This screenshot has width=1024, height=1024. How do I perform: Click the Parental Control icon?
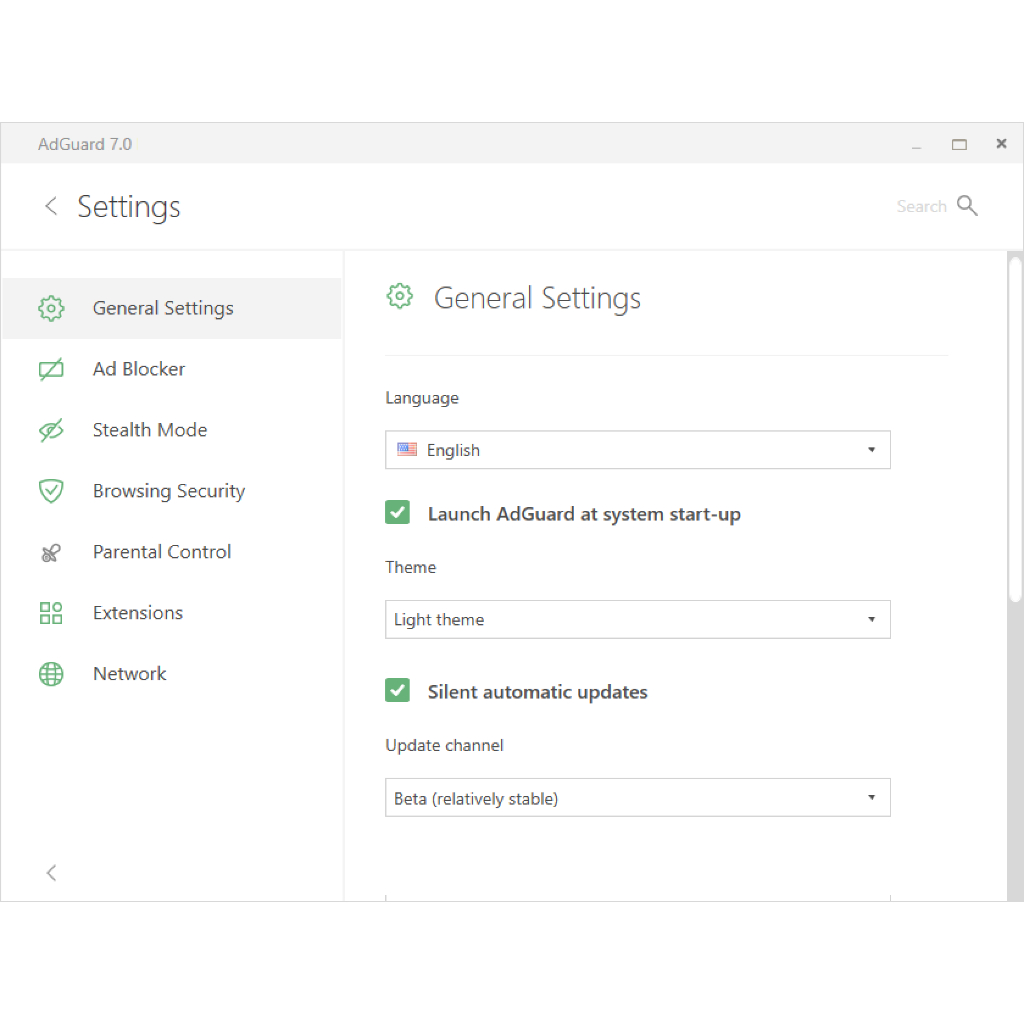(x=51, y=552)
